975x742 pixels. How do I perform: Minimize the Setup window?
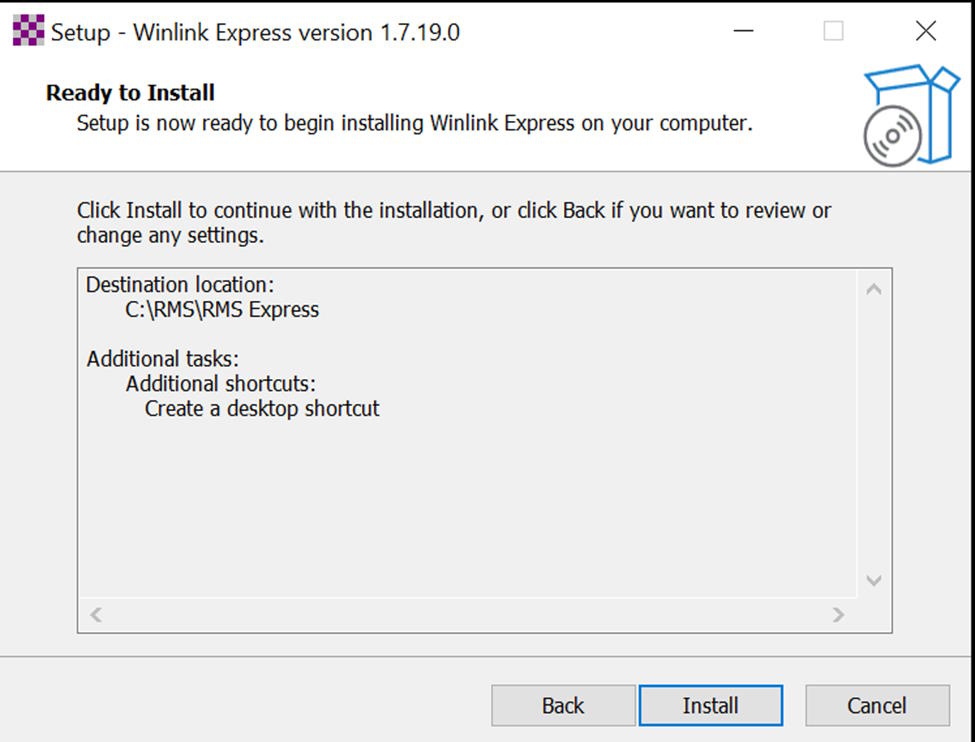743,32
